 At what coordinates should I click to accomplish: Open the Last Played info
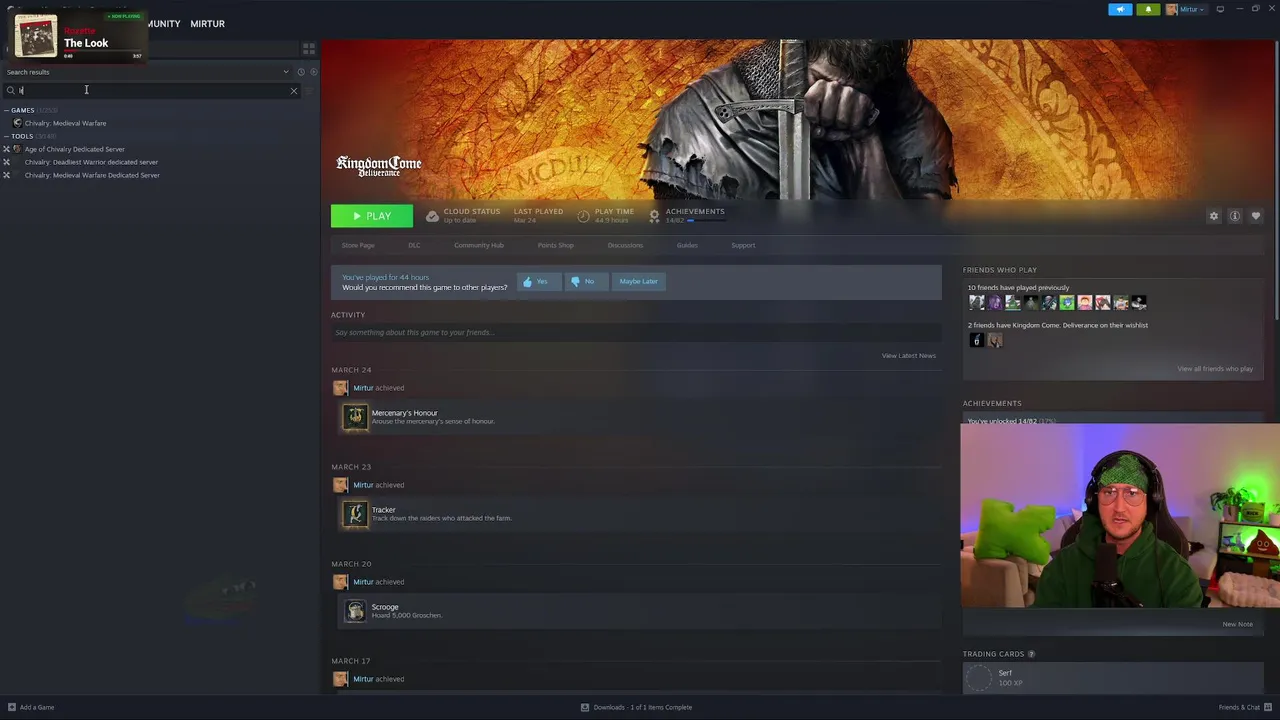tap(538, 216)
